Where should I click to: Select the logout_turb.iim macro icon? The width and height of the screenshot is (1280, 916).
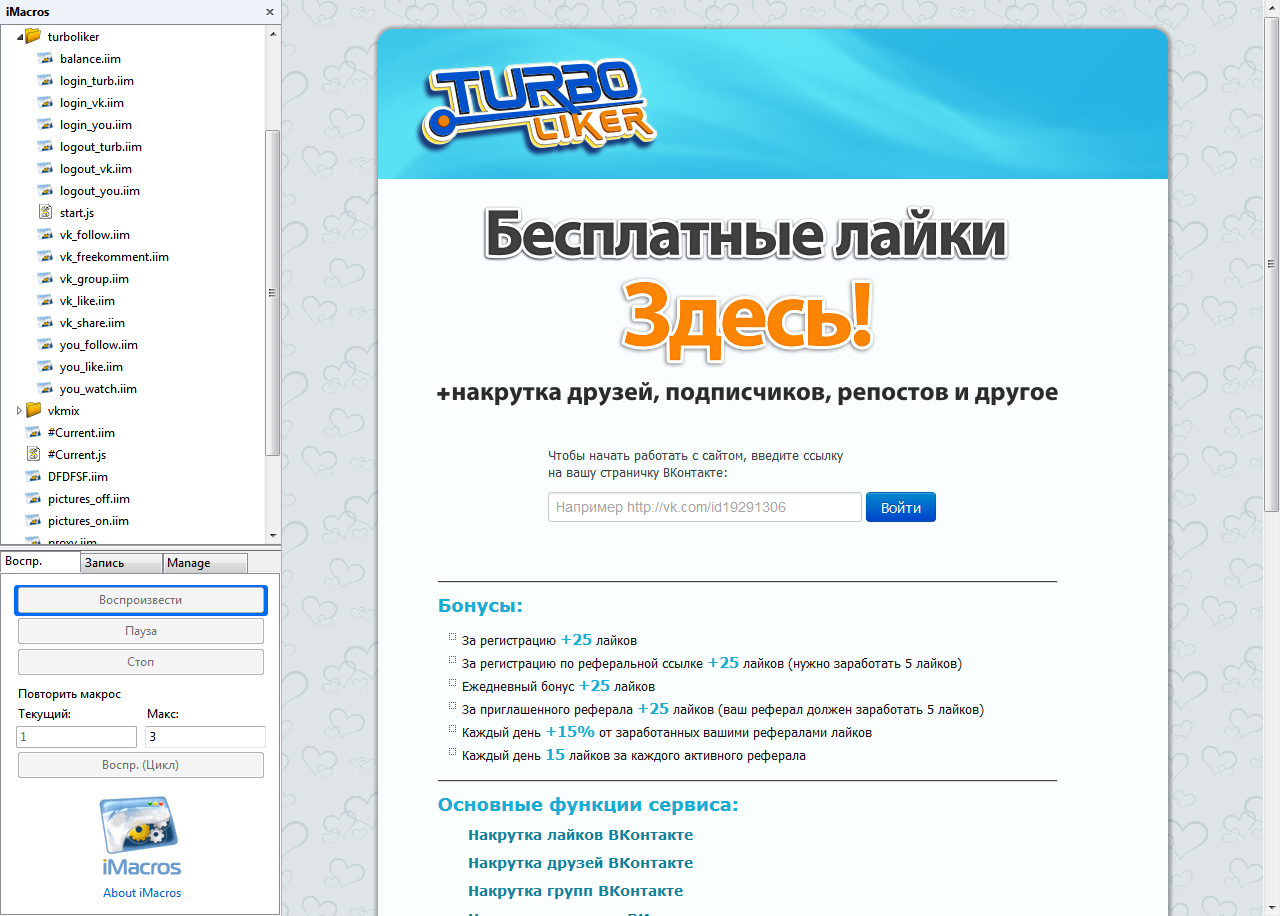[45, 146]
